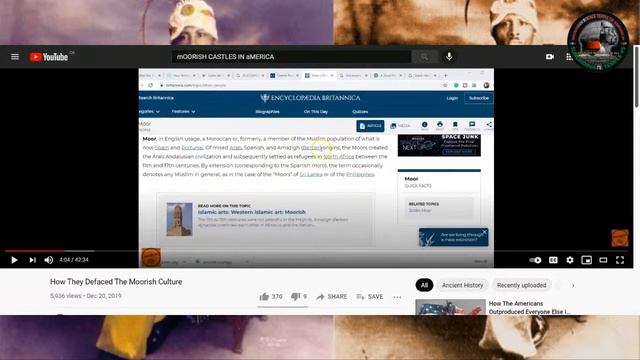Mute the video volume
Image resolution: width=640 pixels, height=360 pixels.
pyautogui.click(x=49, y=260)
